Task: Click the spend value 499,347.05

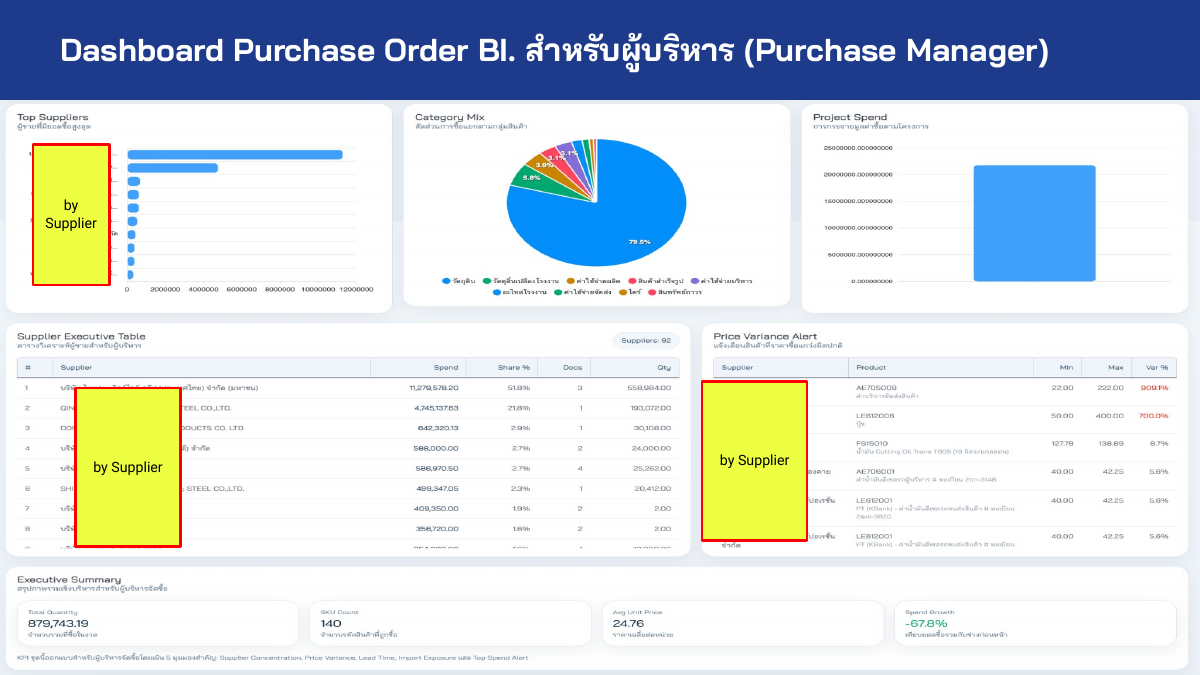Action: (439, 488)
